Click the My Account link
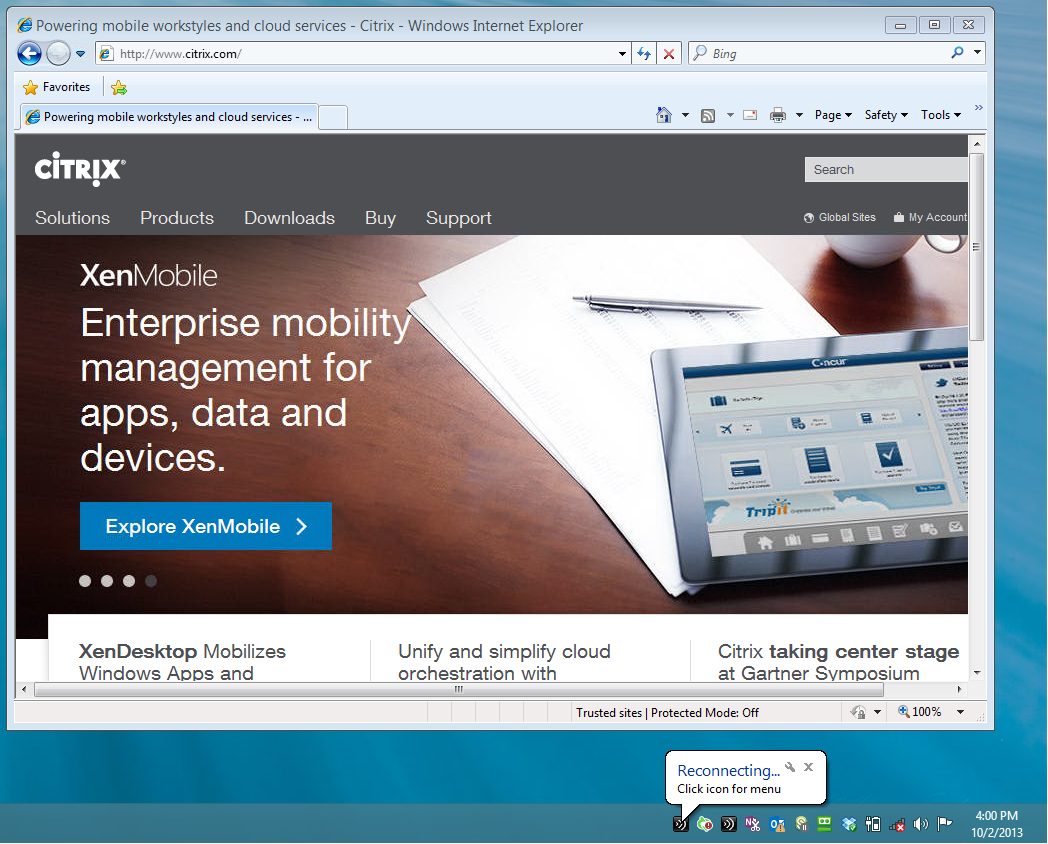This screenshot has height=844, width=1048. [936, 217]
